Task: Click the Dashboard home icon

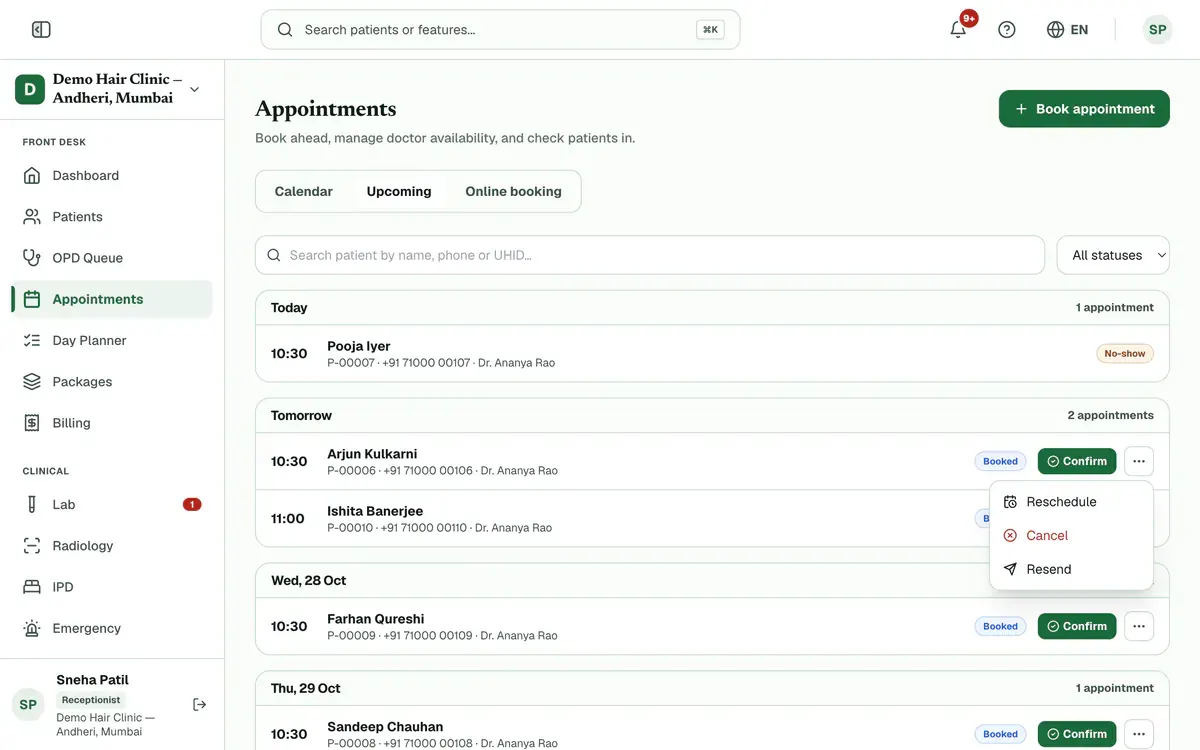Action: [32, 176]
